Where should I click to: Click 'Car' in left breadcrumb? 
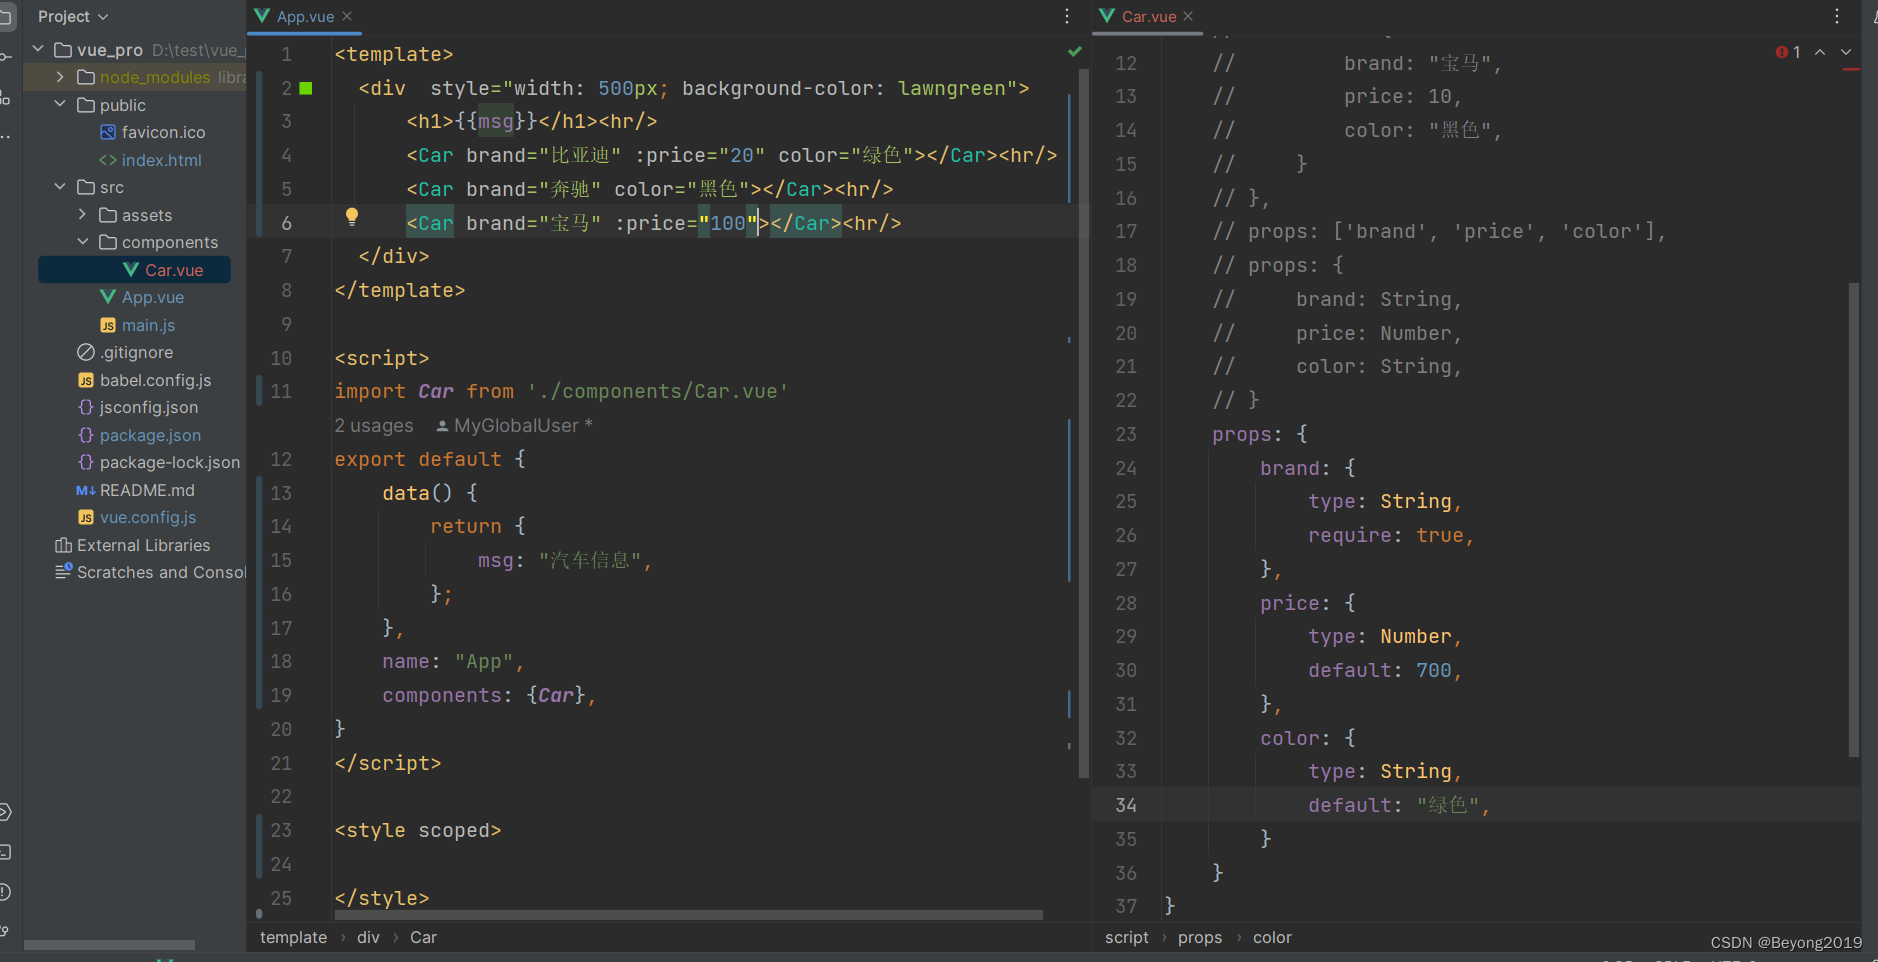click(x=423, y=937)
